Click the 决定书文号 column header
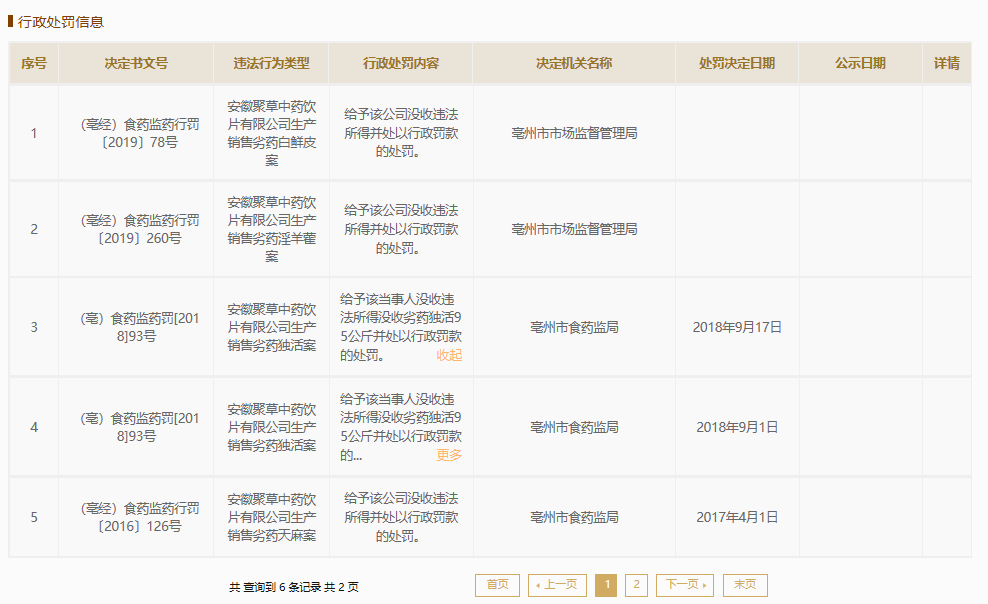This screenshot has width=988, height=604. (x=136, y=63)
